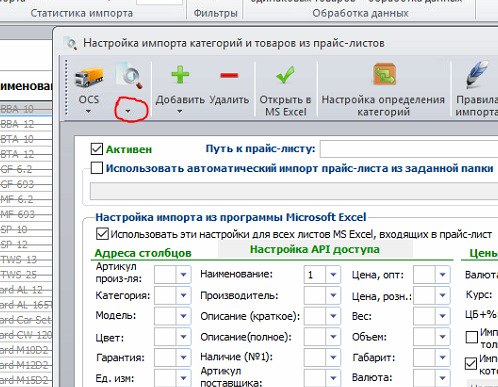Select the Цены tab at right
The image size is (498, 387).
point(483,253)
